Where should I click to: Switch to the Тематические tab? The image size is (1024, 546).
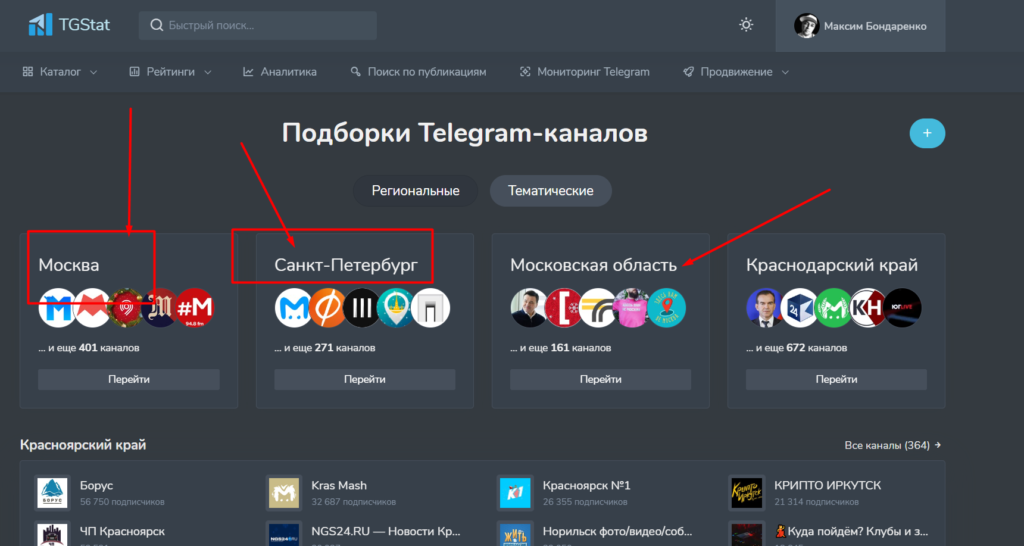[x=550, y=190]
